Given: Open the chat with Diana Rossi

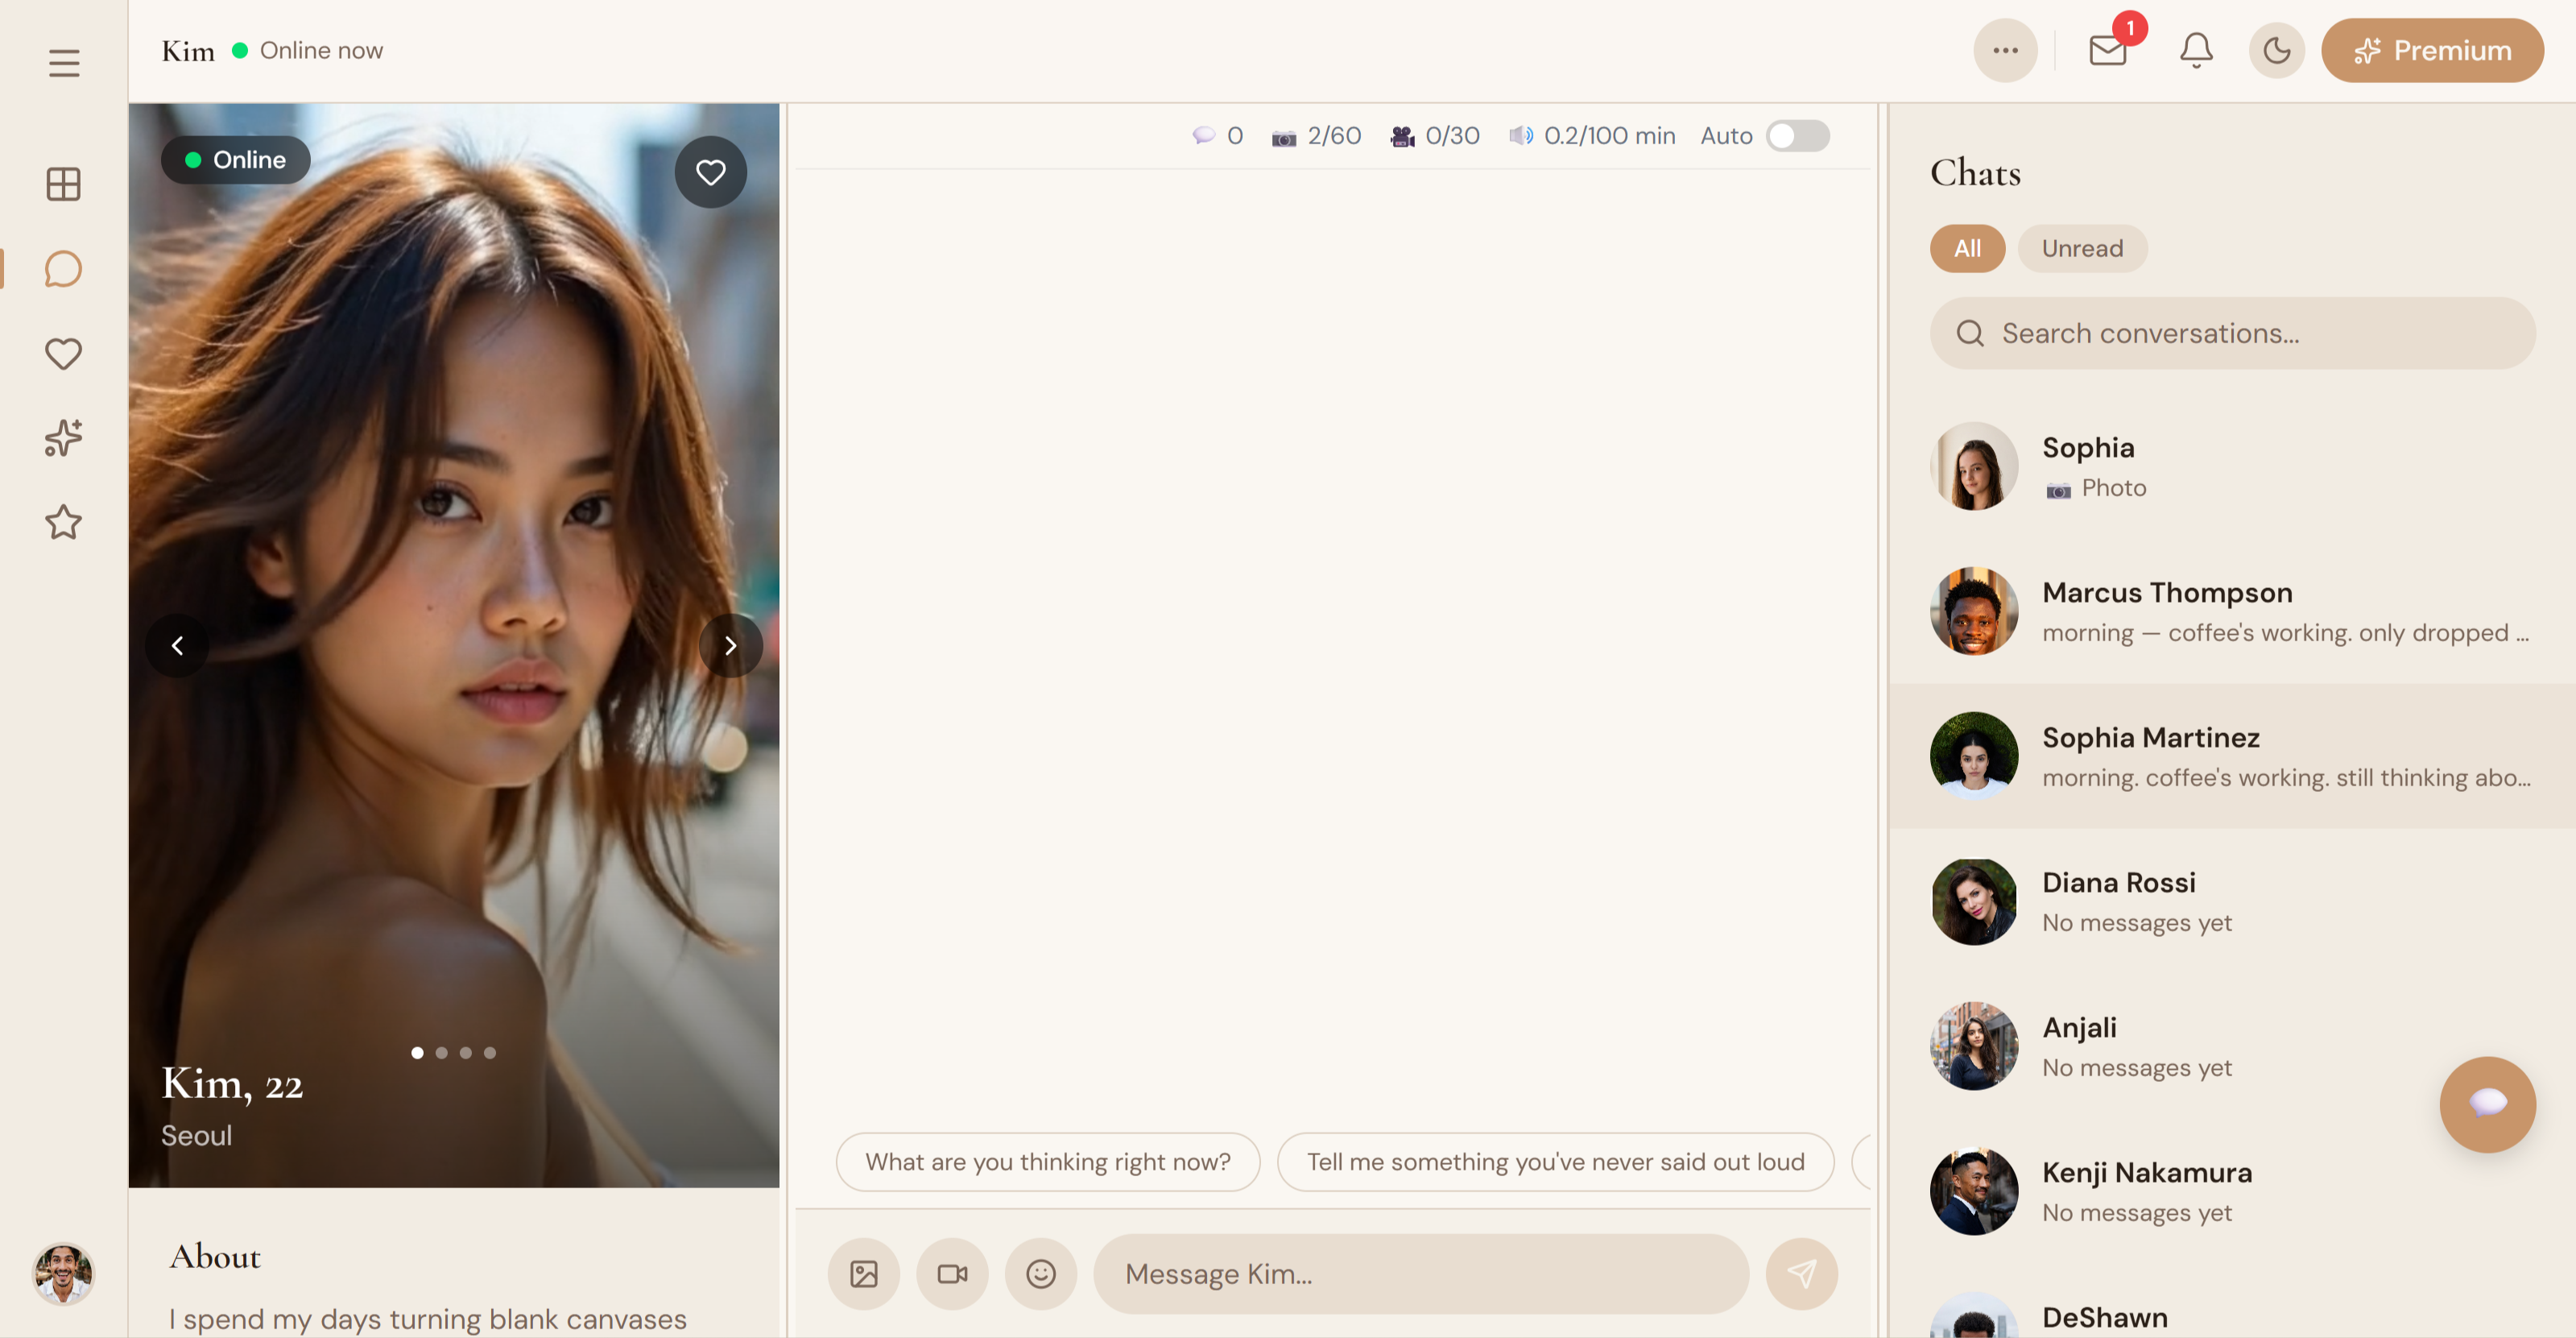Looking at the screenshot, I should [x=2232, y=901].
